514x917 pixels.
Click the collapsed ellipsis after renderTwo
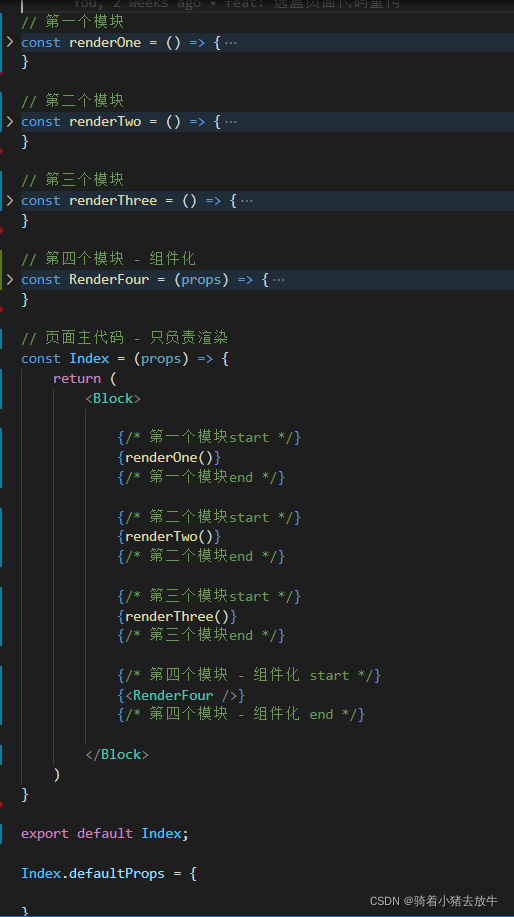(x=231, y=122)
